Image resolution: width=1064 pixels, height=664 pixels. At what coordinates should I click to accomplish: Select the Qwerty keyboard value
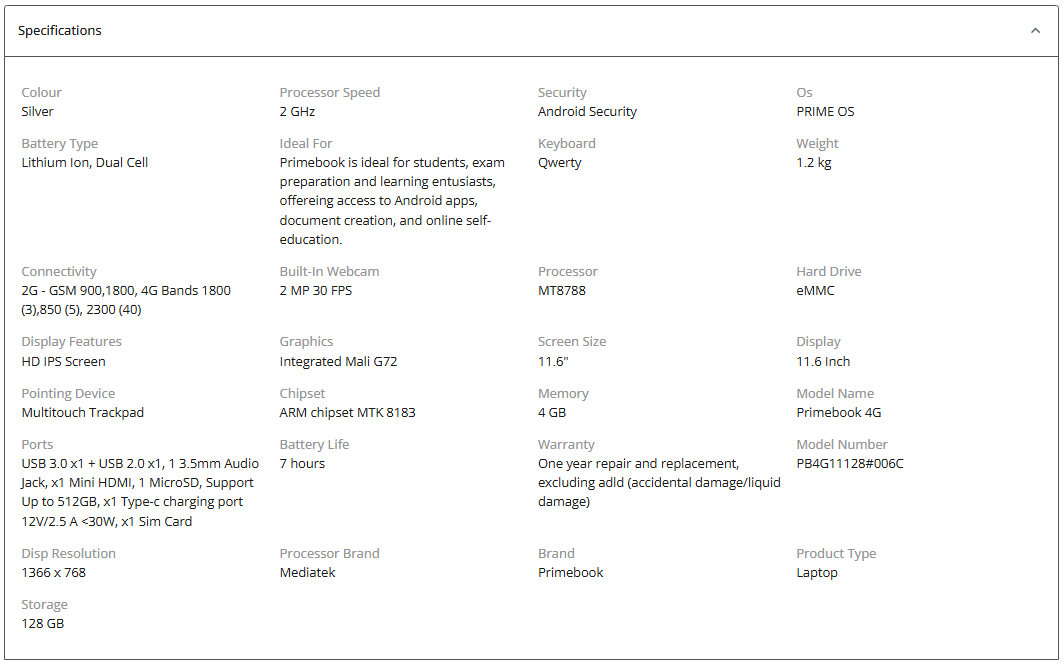point(560,163)
